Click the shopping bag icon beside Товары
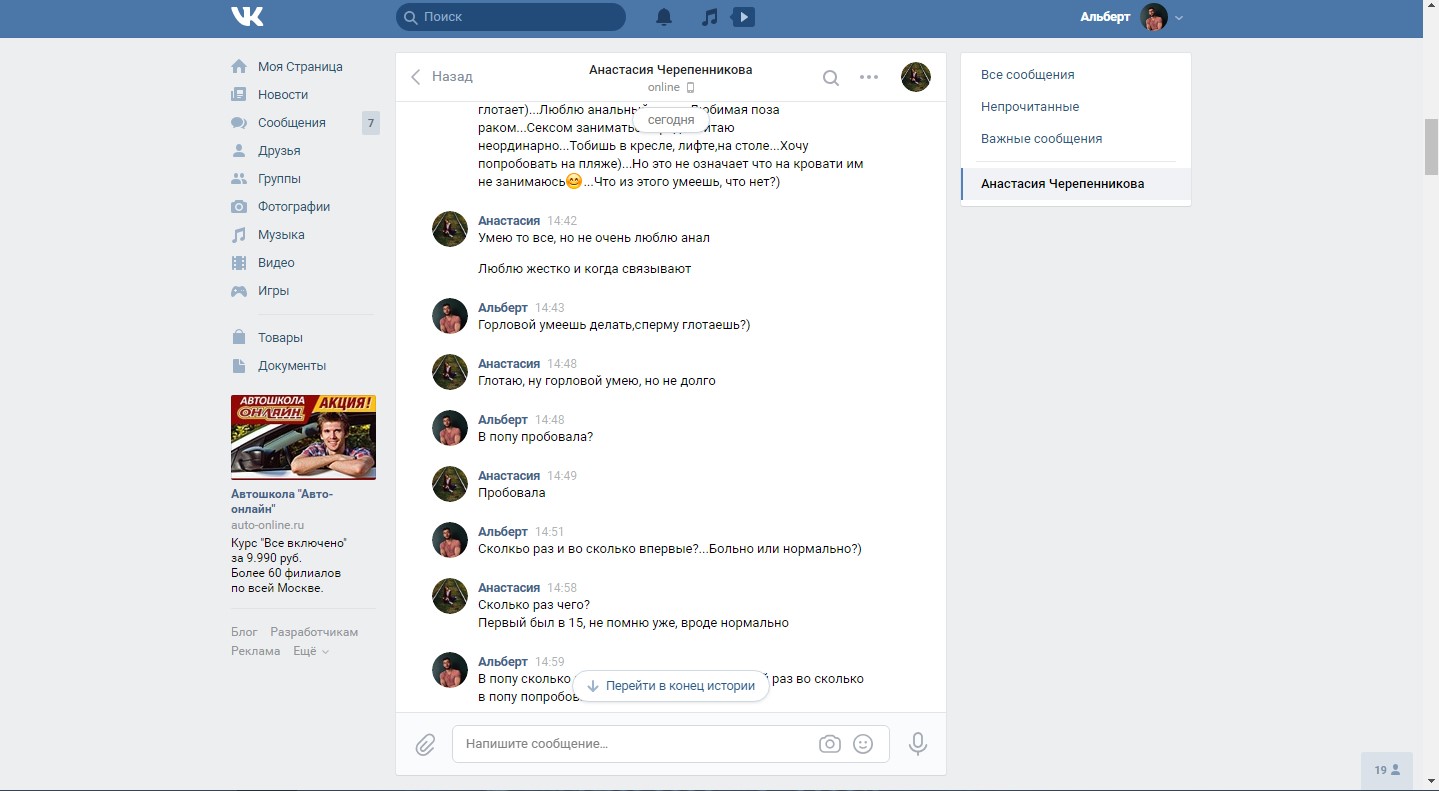The height and width of the screenshot is (791, 1439). (x=239, y=338)
